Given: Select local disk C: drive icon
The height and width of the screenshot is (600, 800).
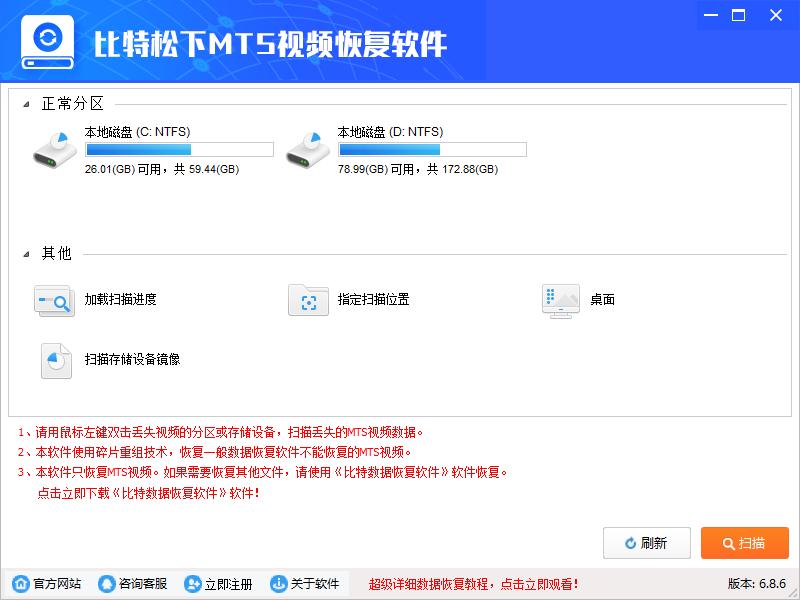Looking at the screenshot, I should [55, 151].
